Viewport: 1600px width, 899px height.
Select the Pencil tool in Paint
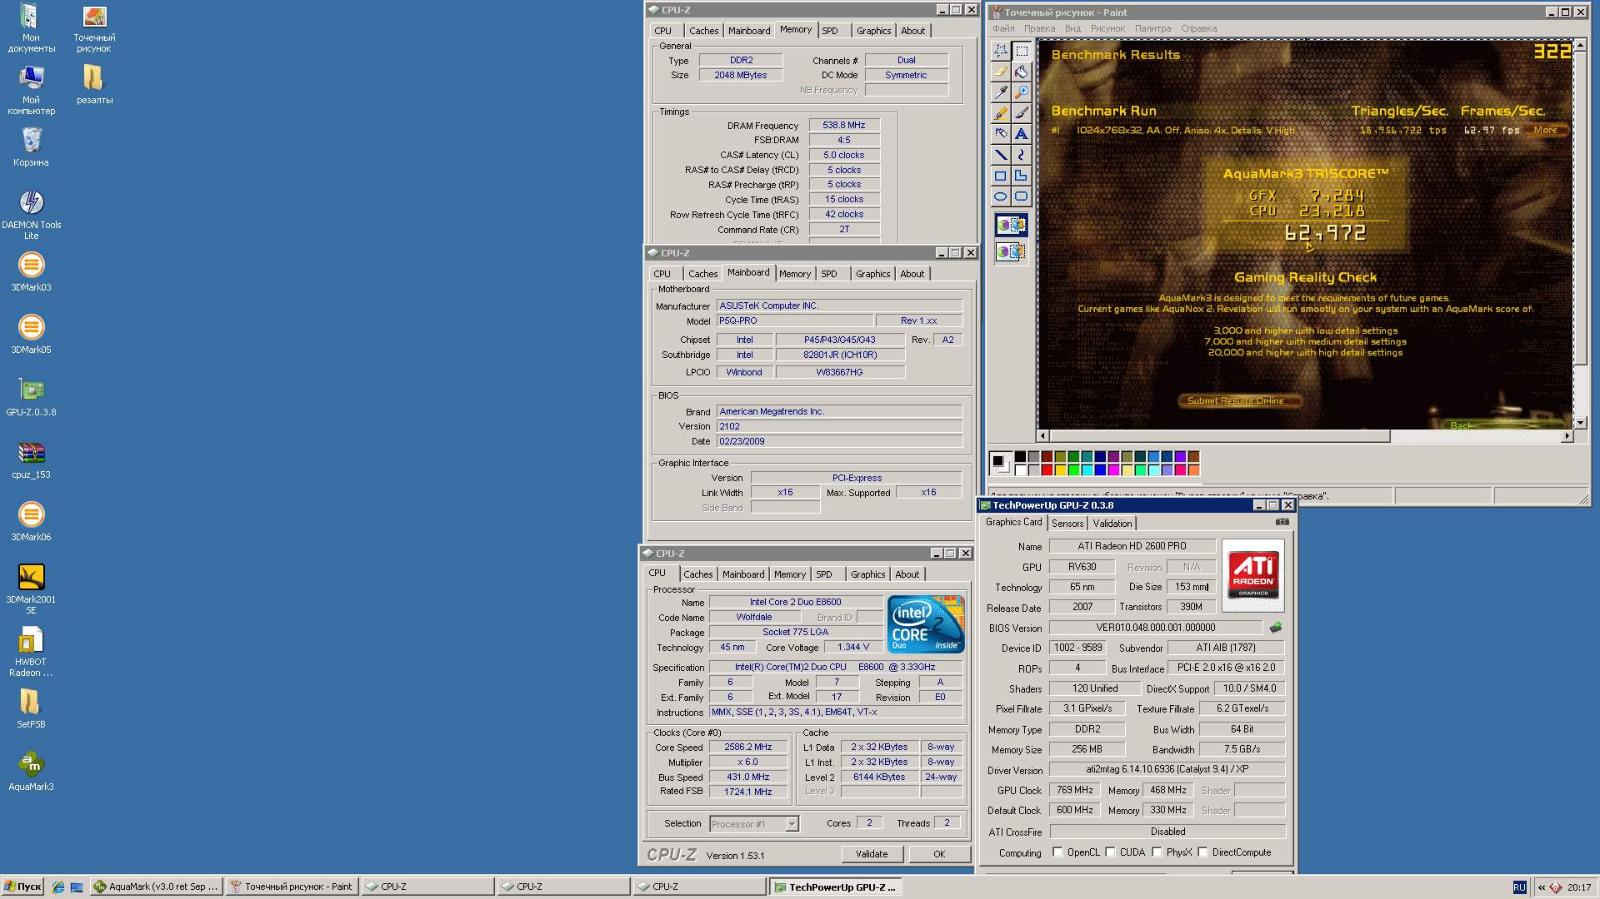(1000, 113)
